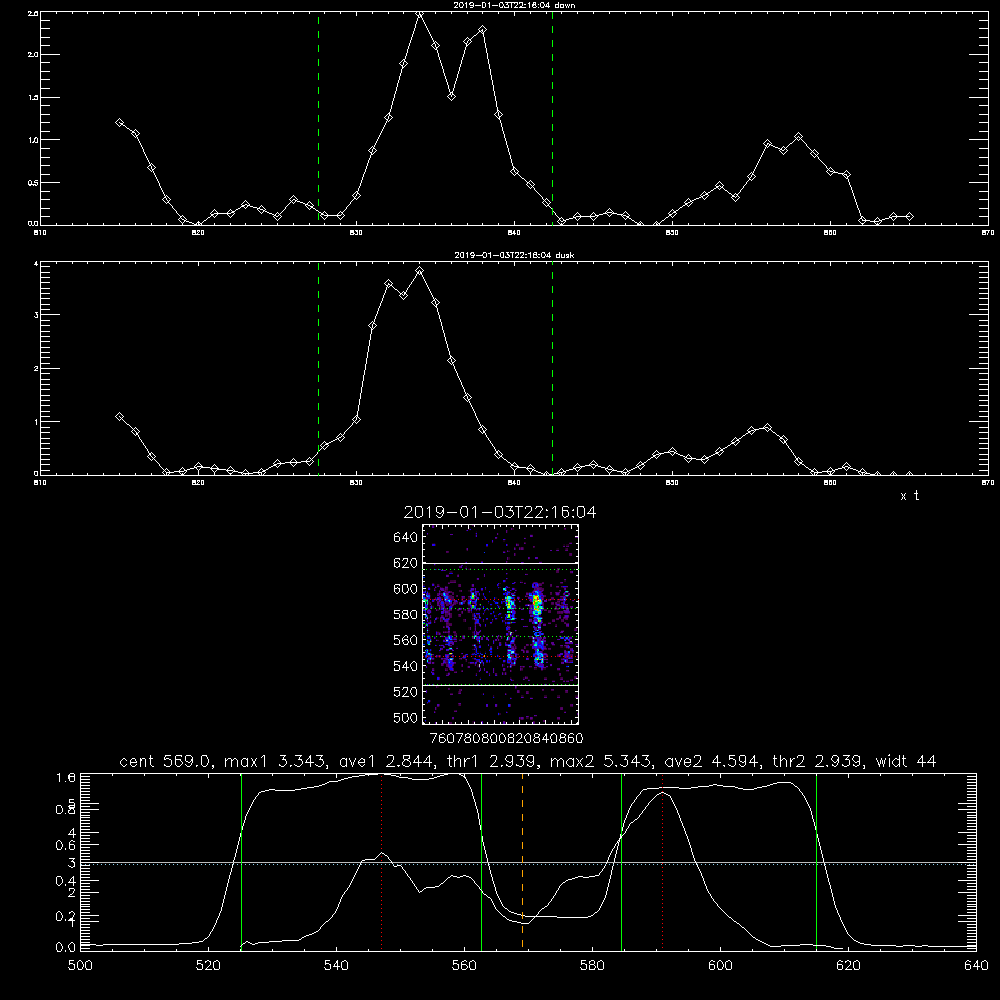The width and height of the screenshot is (1000, 1000).
Task: Click the brightest vertical streak in the spectrogram image
Action: tap(537, 625)
